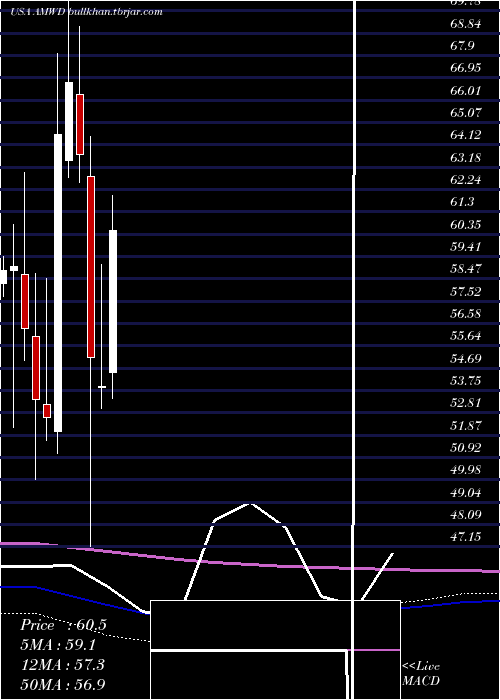
Task: Select the long red candle with lowest wick
Action: pyautogui.click(x=91, y=267)
